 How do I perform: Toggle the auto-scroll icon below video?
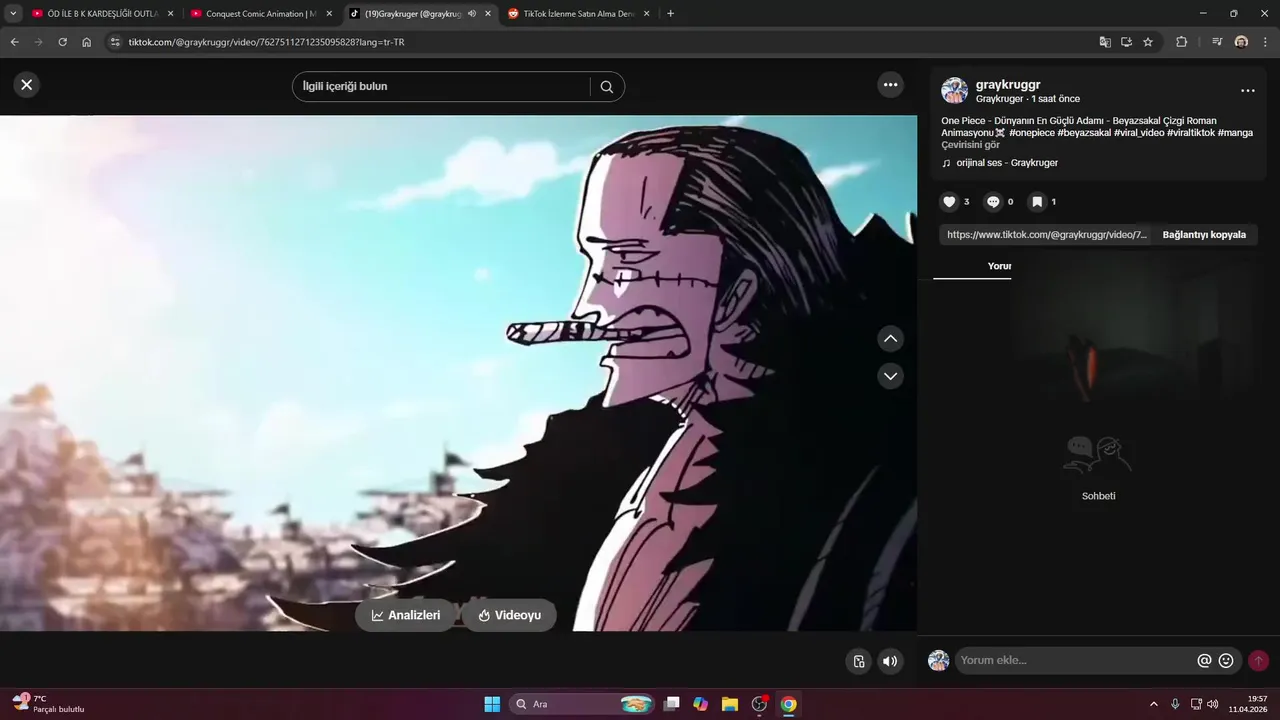(x=858, y=661)
